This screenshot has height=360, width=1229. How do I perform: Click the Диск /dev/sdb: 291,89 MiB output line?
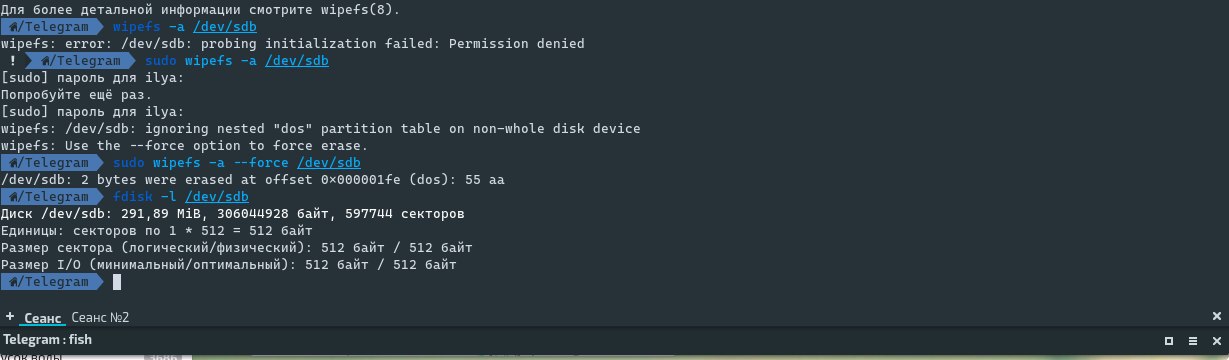pyautogui.click(x=232, y=214)
